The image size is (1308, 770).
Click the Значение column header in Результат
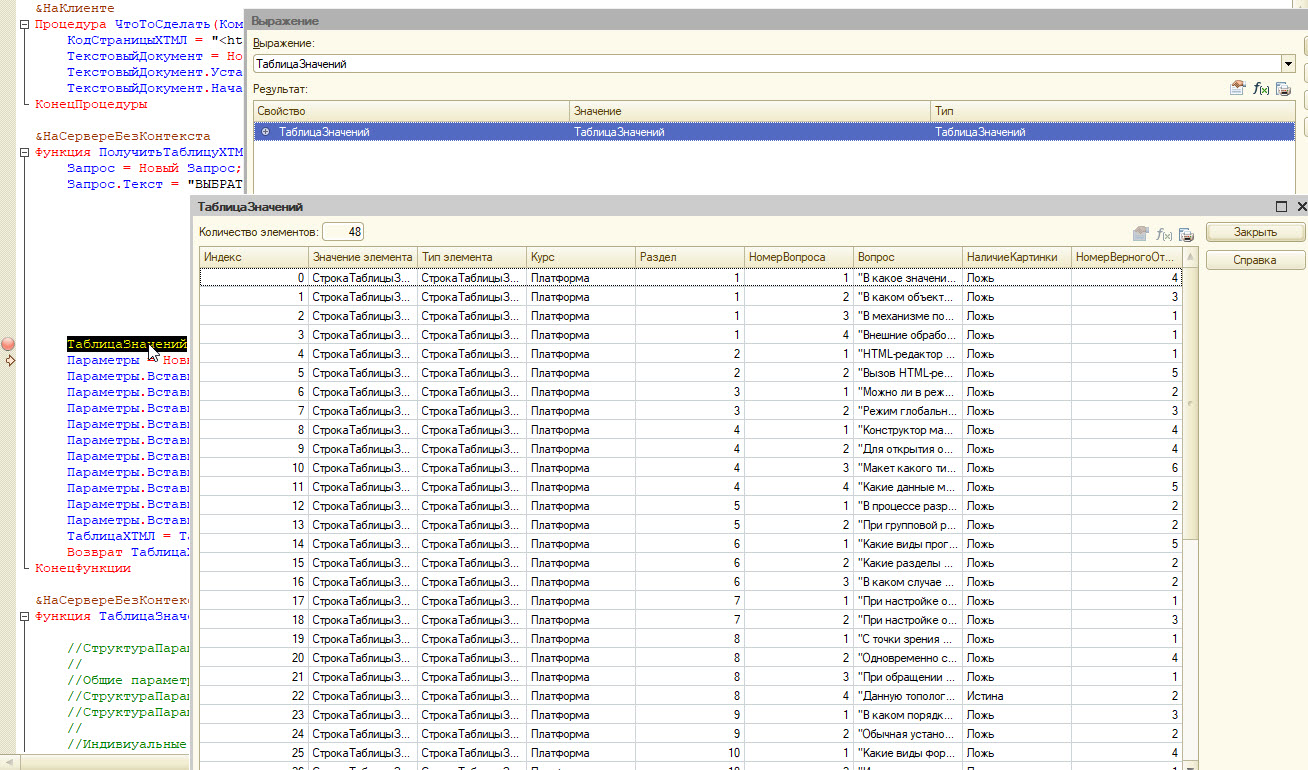pyautogui.click(x=749, y=111)
